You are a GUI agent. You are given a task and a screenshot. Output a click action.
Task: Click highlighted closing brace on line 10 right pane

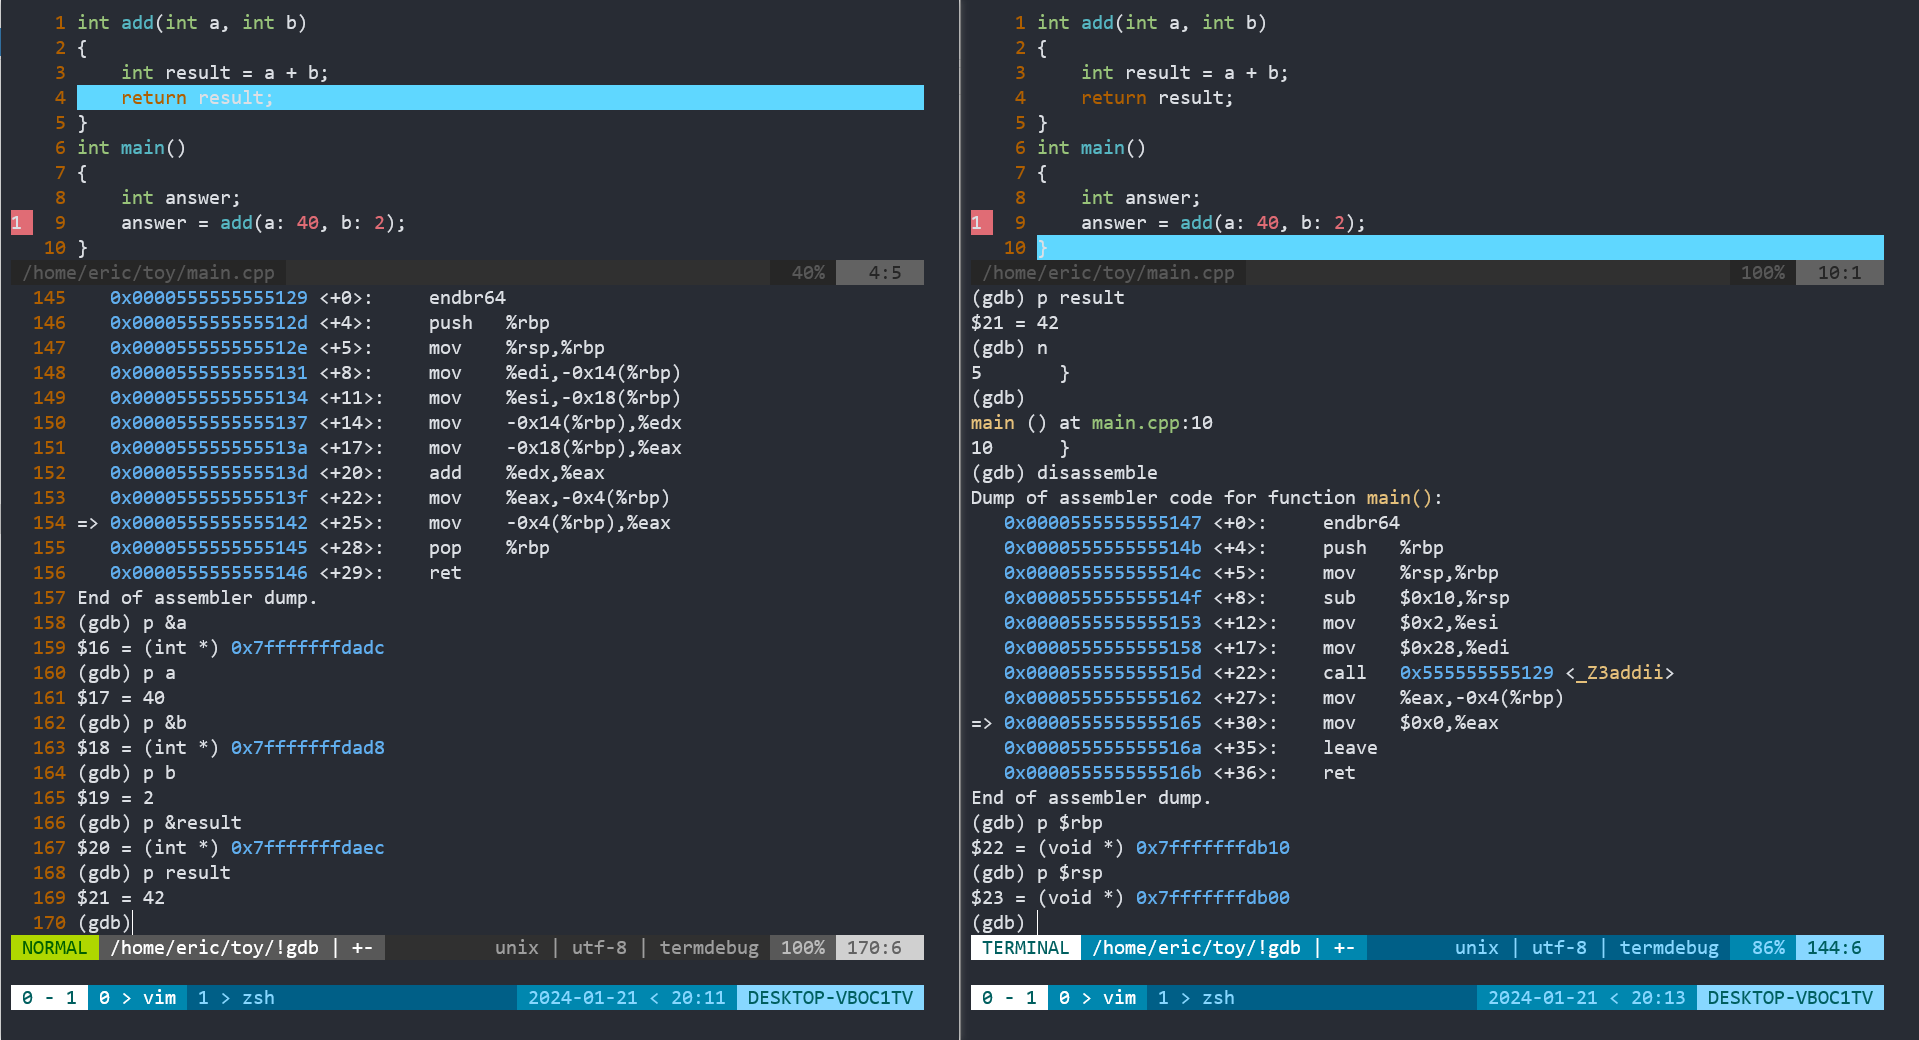point(1042,248)
